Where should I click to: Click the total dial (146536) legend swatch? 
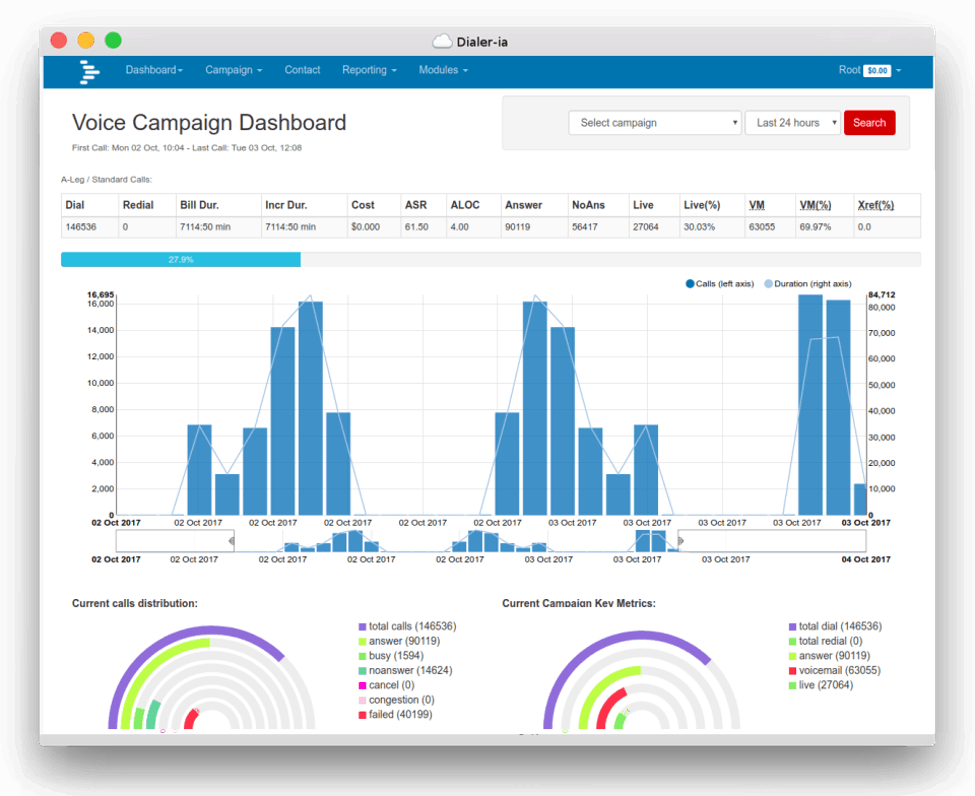click(793, 627)
